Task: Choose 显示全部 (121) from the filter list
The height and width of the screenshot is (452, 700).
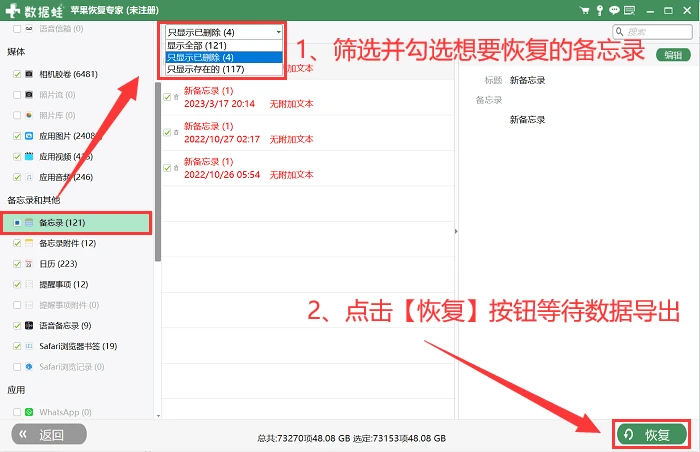Action: pyautogui.click(x=224, y=46)
